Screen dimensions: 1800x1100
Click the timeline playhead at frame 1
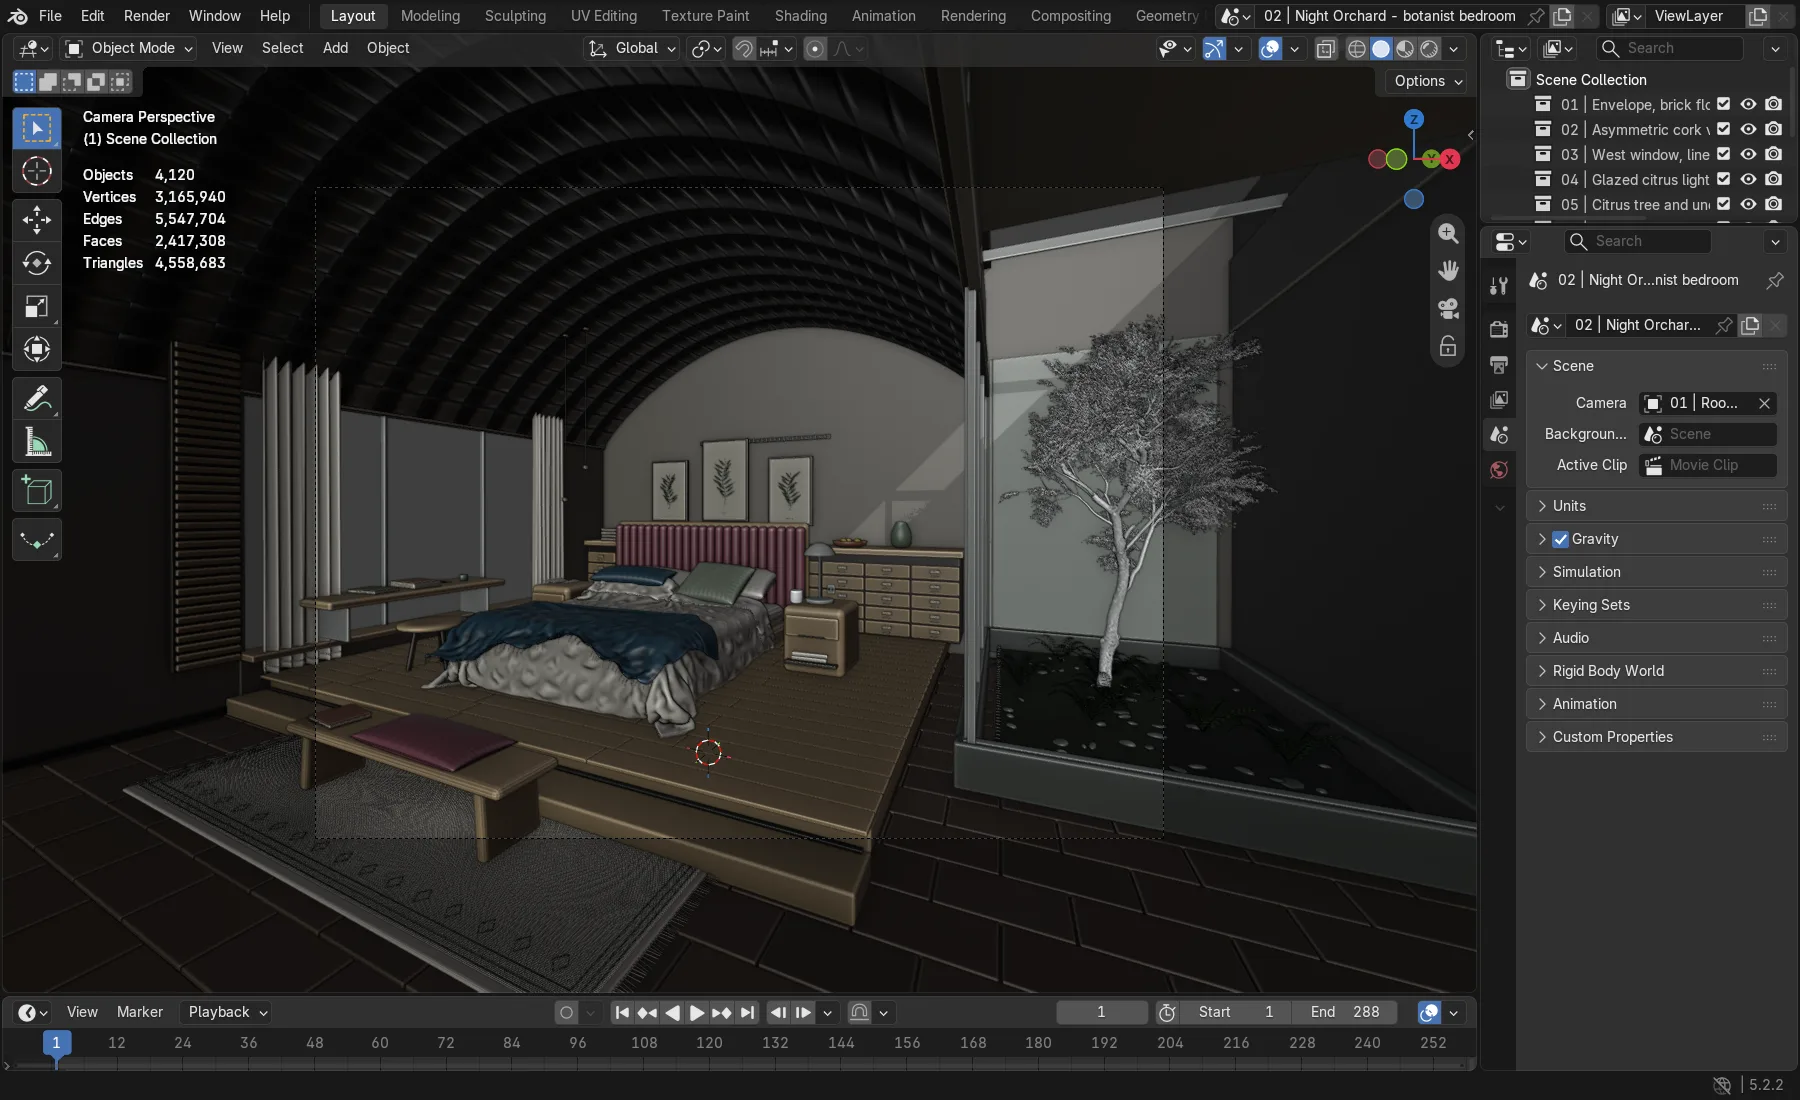(x=56, y=1043)
